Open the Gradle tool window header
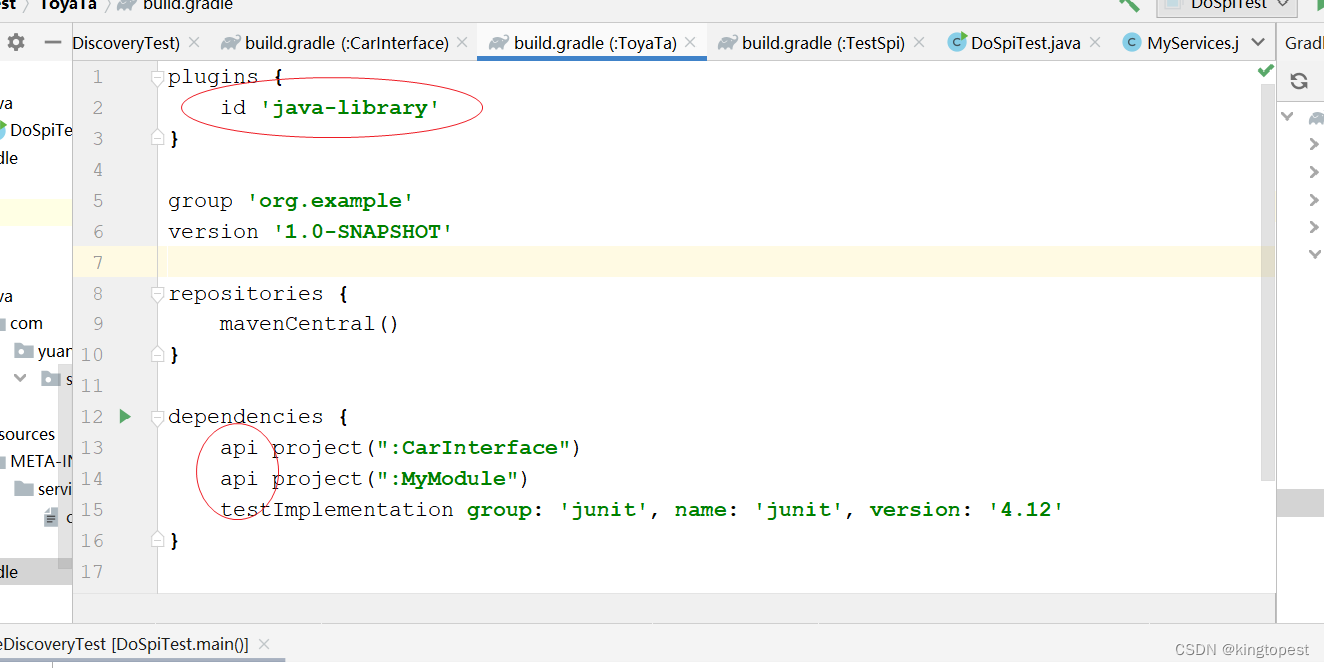 1304,43
